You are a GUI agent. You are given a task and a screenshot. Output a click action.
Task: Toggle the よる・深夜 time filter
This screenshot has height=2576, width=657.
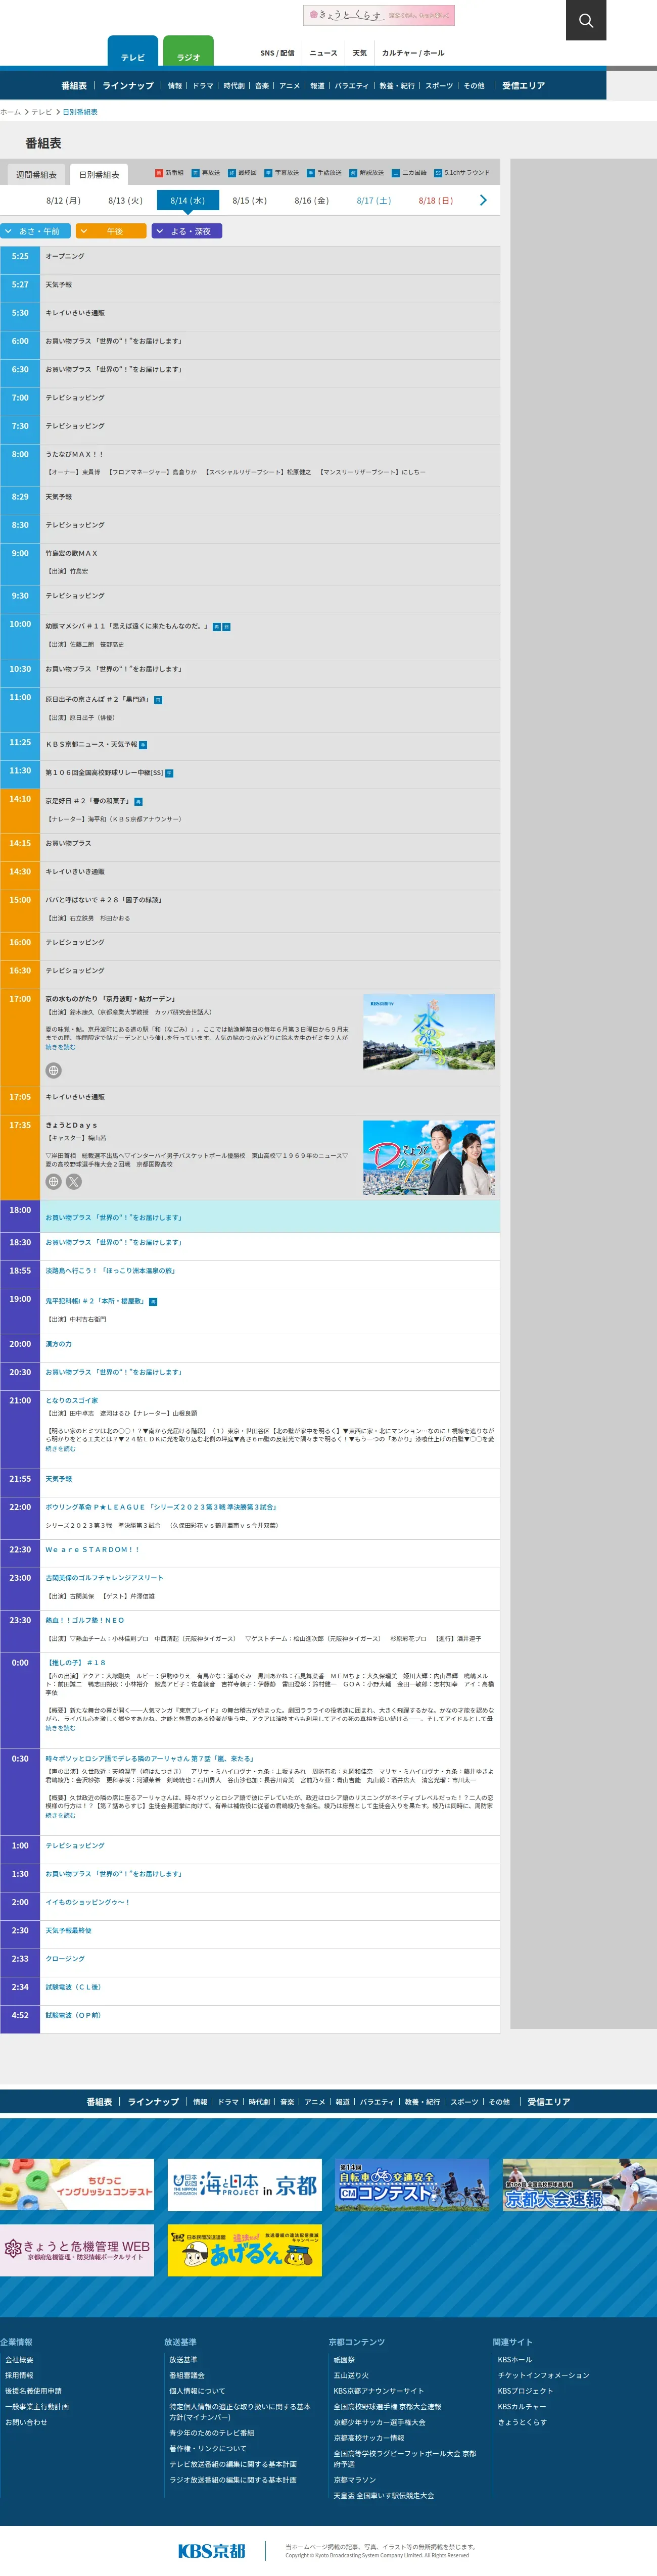pos(187,231)
